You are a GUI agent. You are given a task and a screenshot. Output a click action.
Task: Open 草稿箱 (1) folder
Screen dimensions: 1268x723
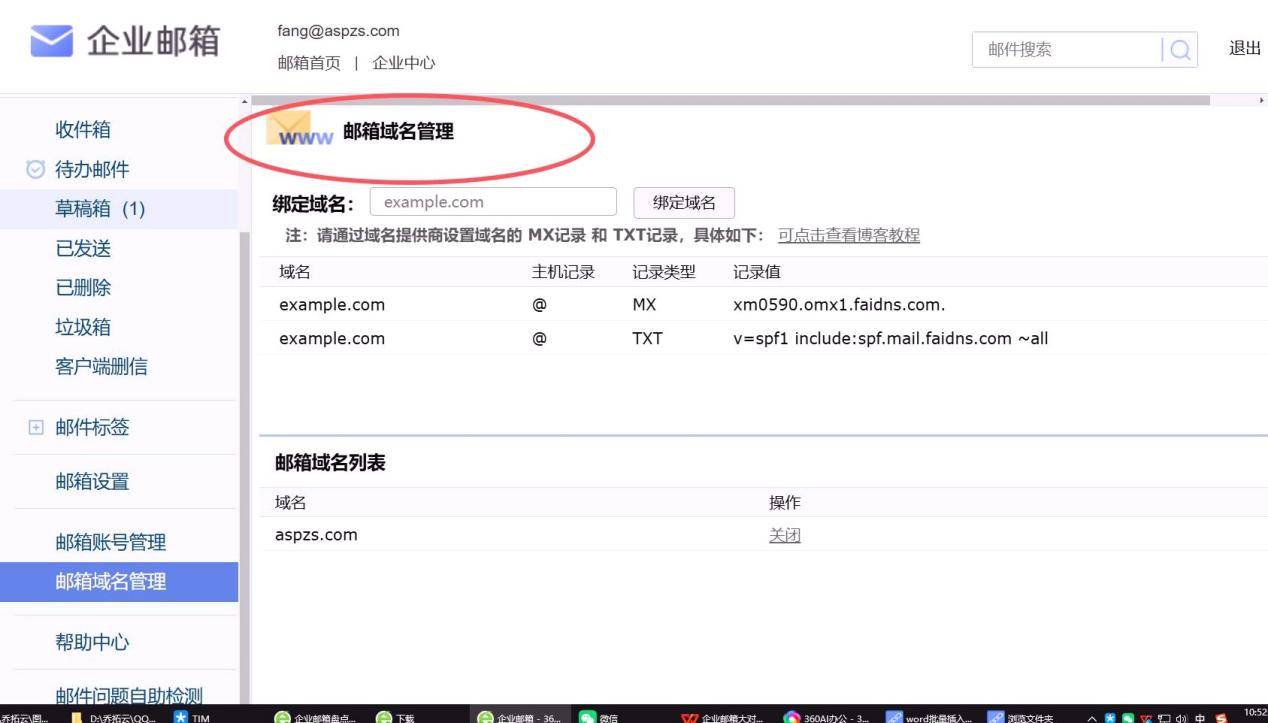coord(100,209)
